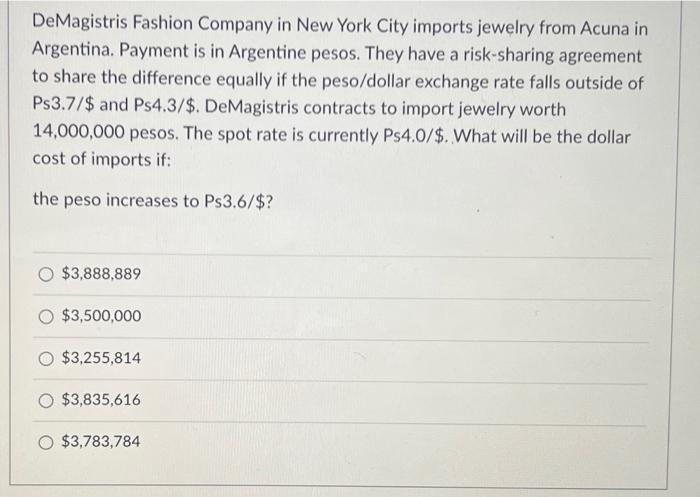This screenshot has height=497, width=700.
Task: Choose the $3,500,000 radio option
Action: (x=46, y=316)
